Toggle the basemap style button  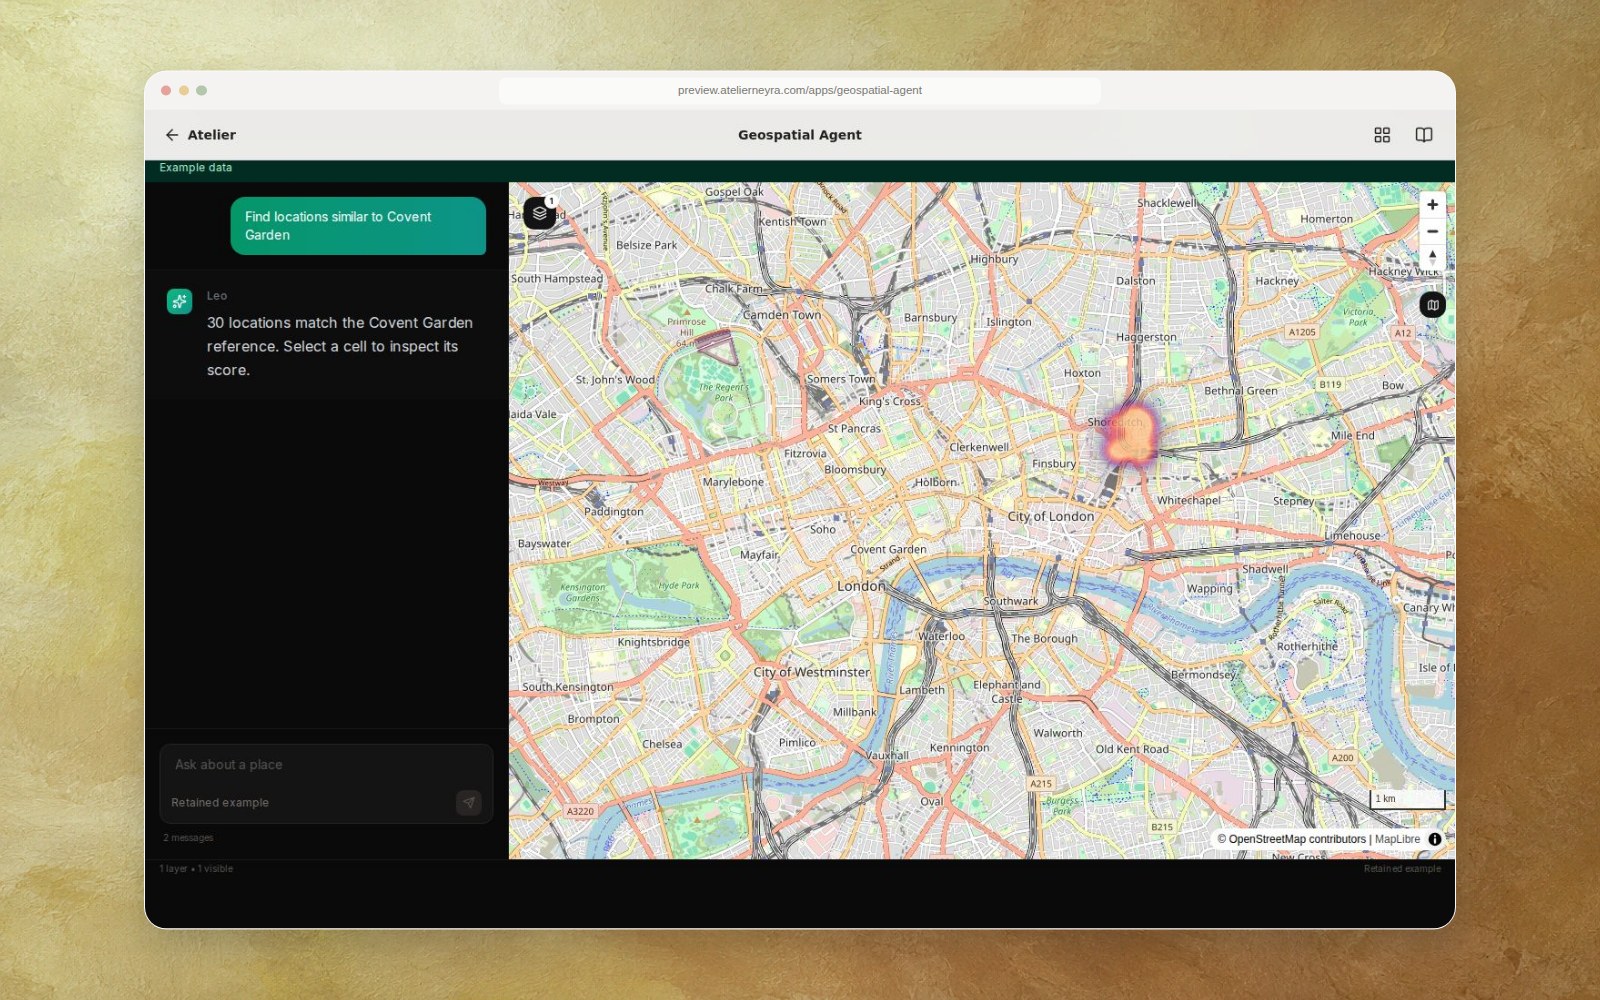(1432, 305)
